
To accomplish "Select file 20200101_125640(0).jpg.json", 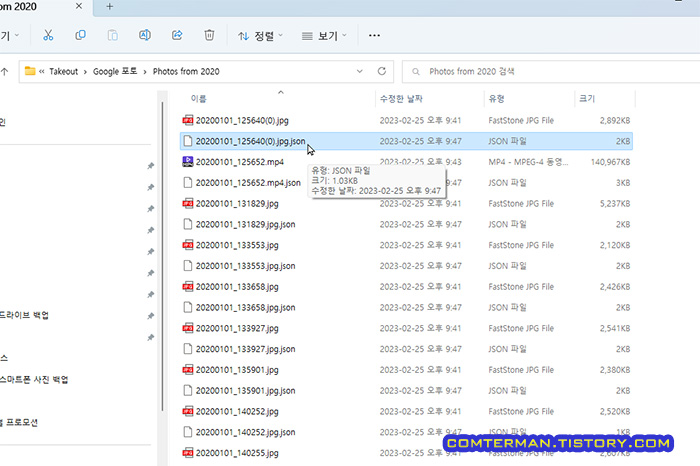I will coord(406,141).
